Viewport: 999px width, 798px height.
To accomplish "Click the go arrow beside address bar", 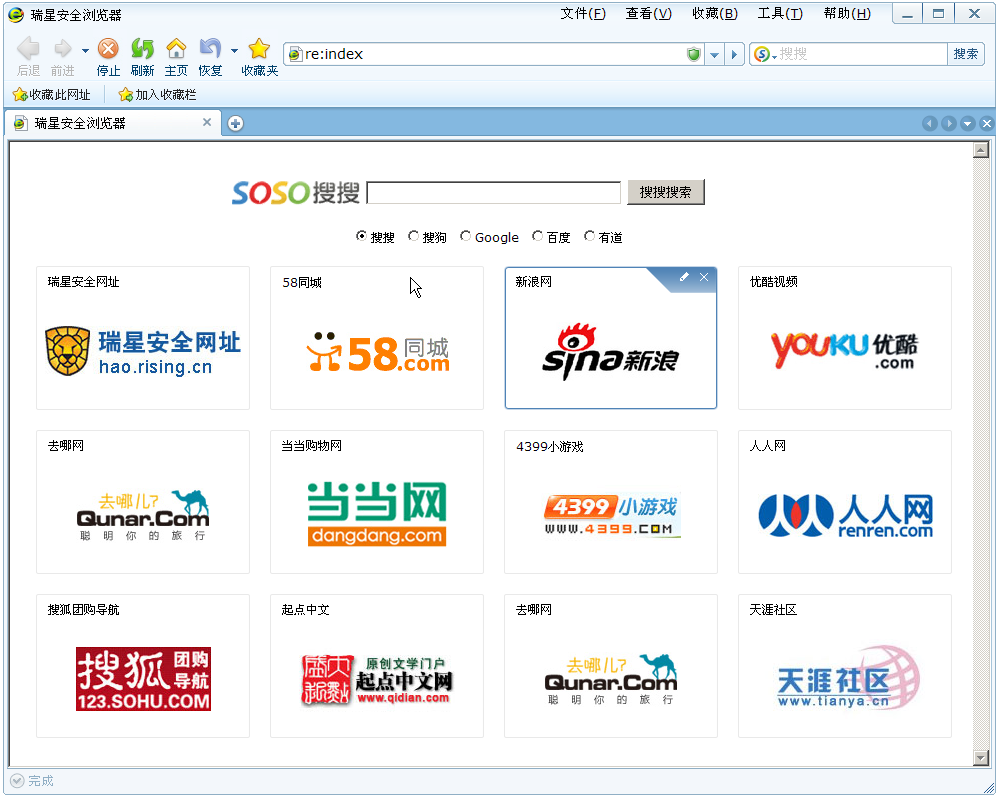I will click(x=734, y=55).
